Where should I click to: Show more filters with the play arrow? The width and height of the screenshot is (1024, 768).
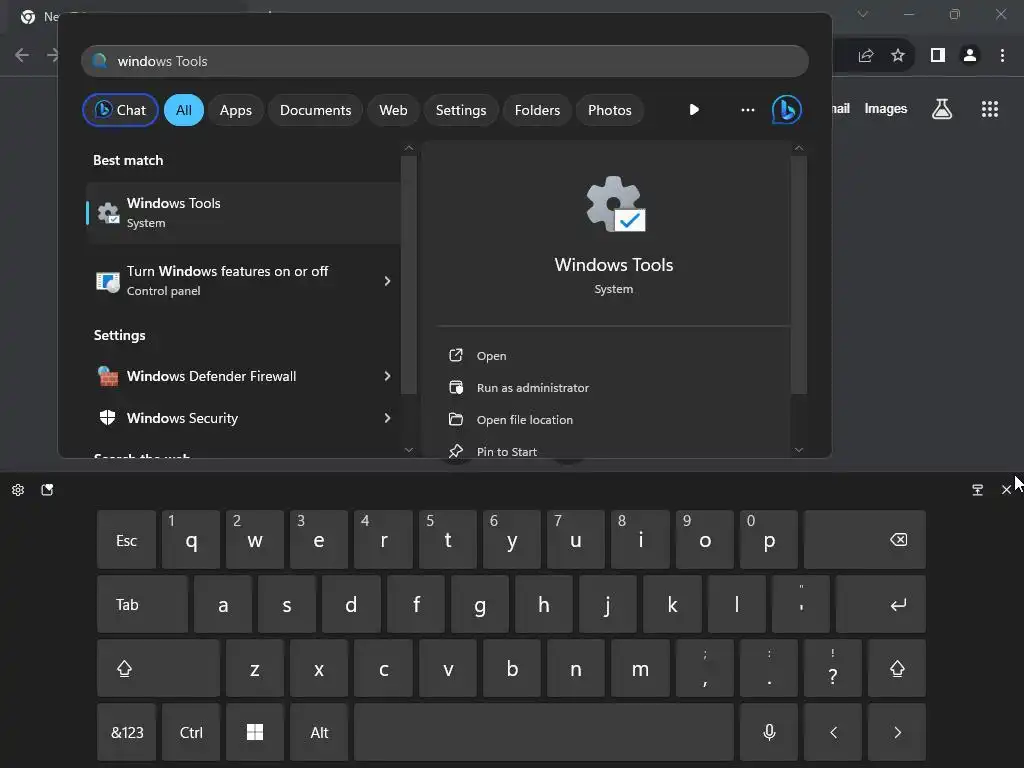[694, 110]
